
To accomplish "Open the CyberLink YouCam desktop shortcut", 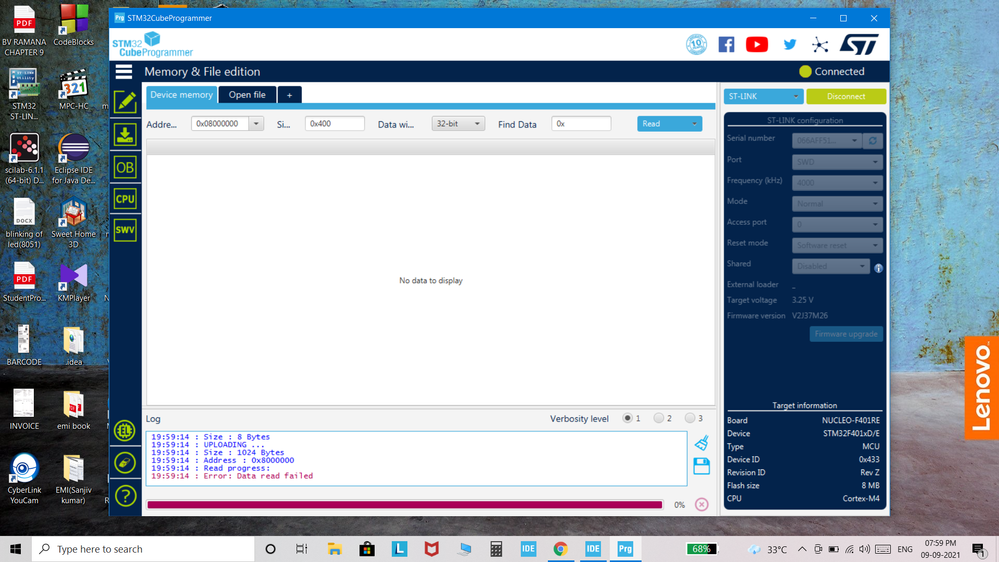I will (24, 478).
